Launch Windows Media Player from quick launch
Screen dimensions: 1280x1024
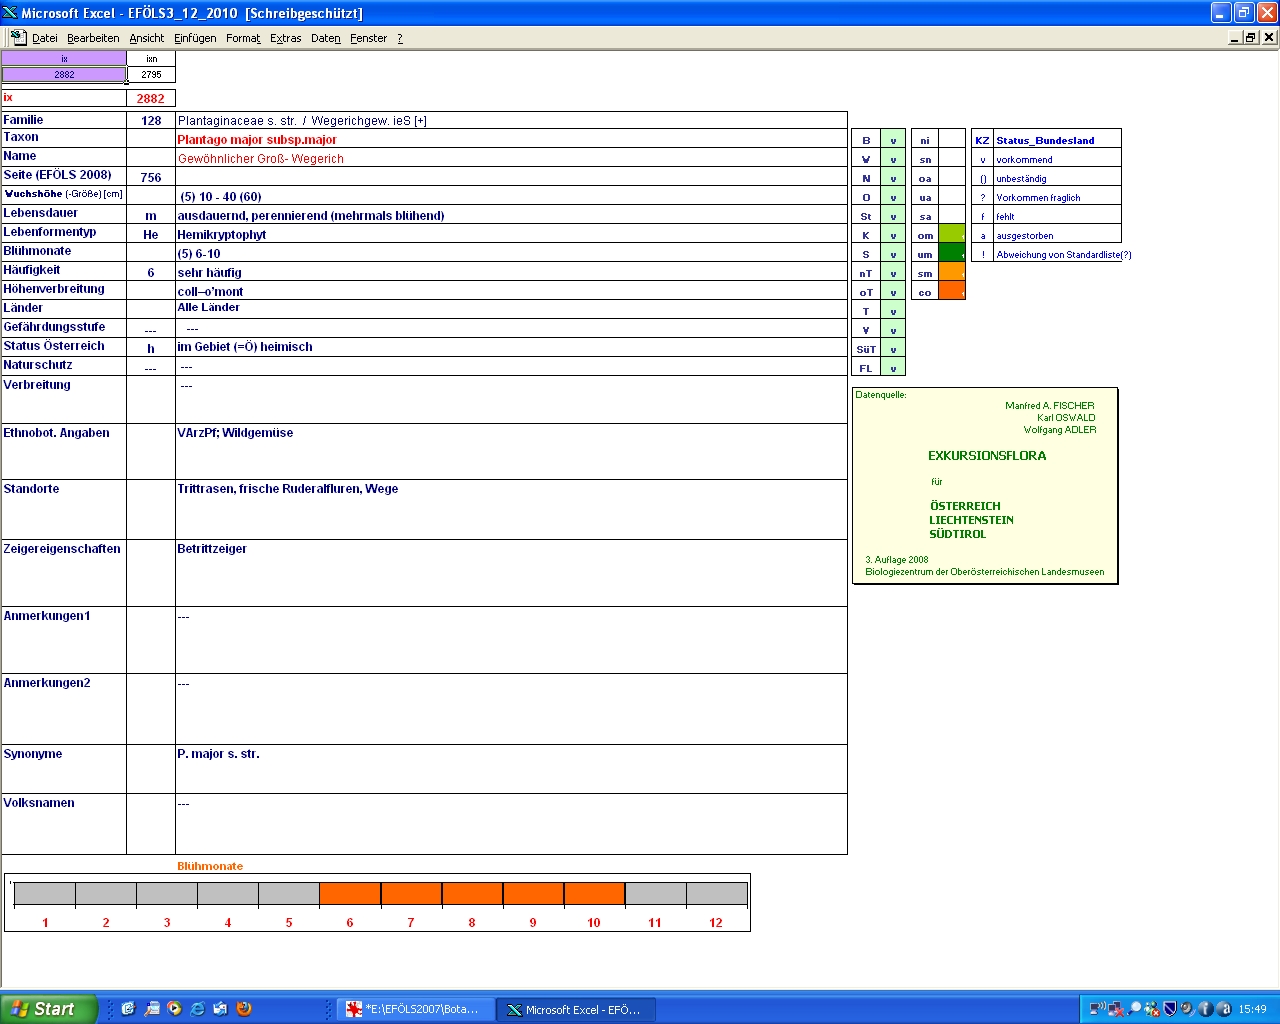174,1009
